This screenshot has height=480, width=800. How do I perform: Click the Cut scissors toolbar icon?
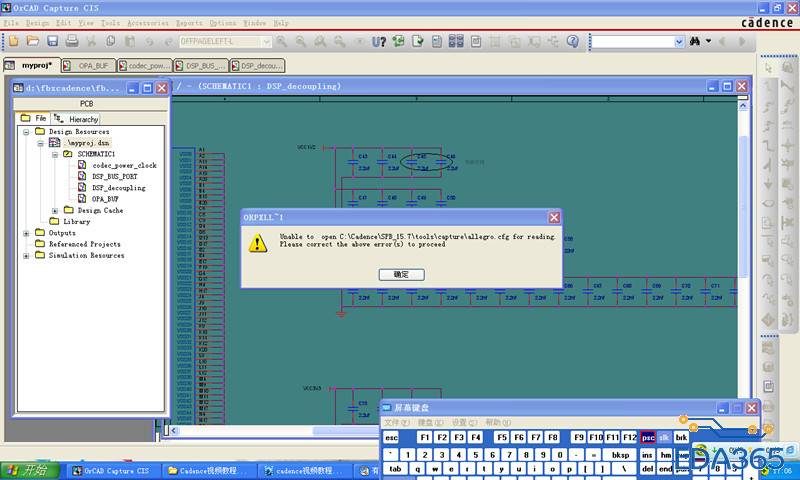[91, 41]
